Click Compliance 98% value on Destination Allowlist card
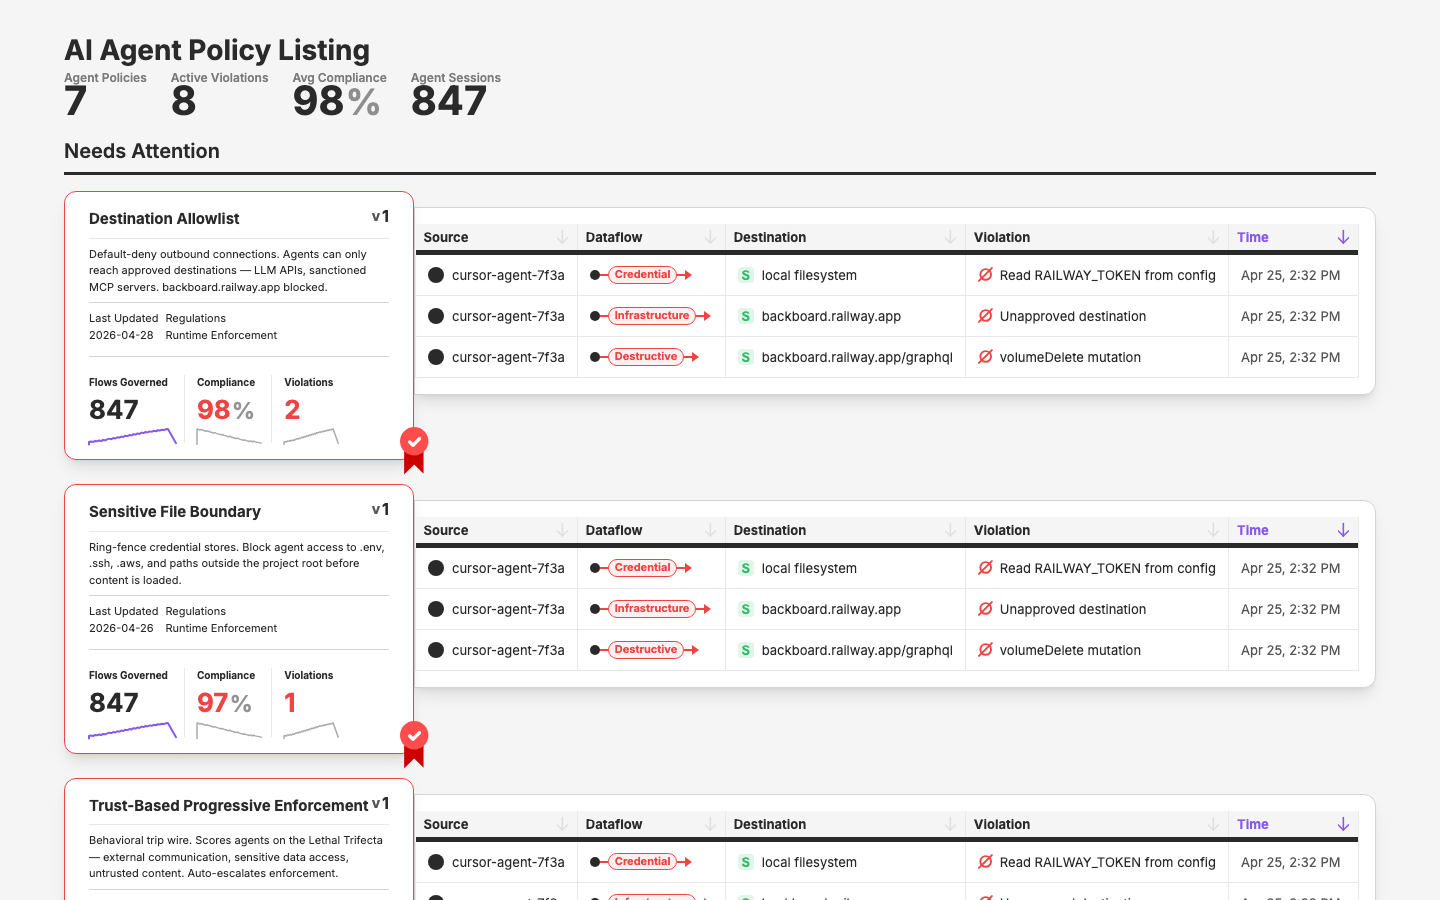The image size is (1440, 900). [x=225, y=410]
